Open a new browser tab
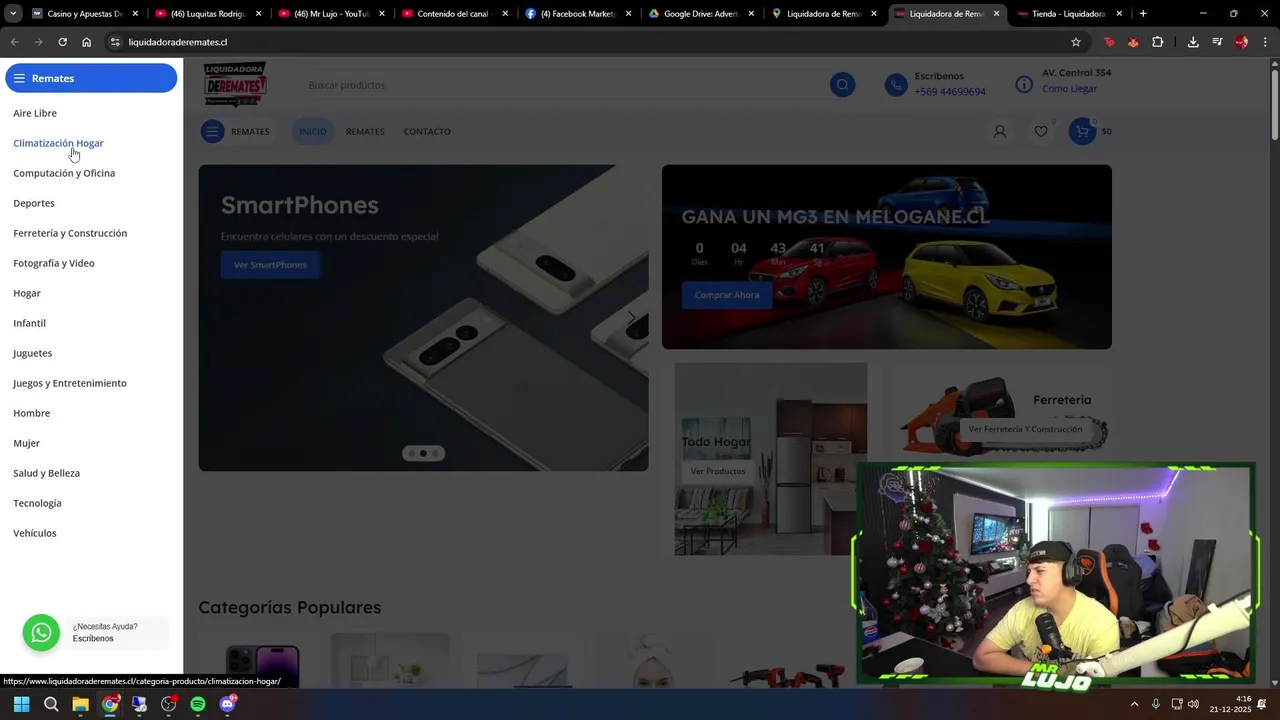Viewport: 1280px width, 720px height. coord(1143,14)
